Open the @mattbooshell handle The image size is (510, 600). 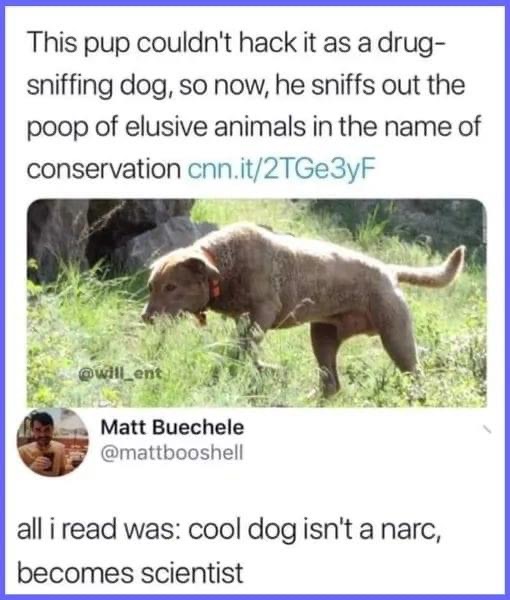(172, 453)
